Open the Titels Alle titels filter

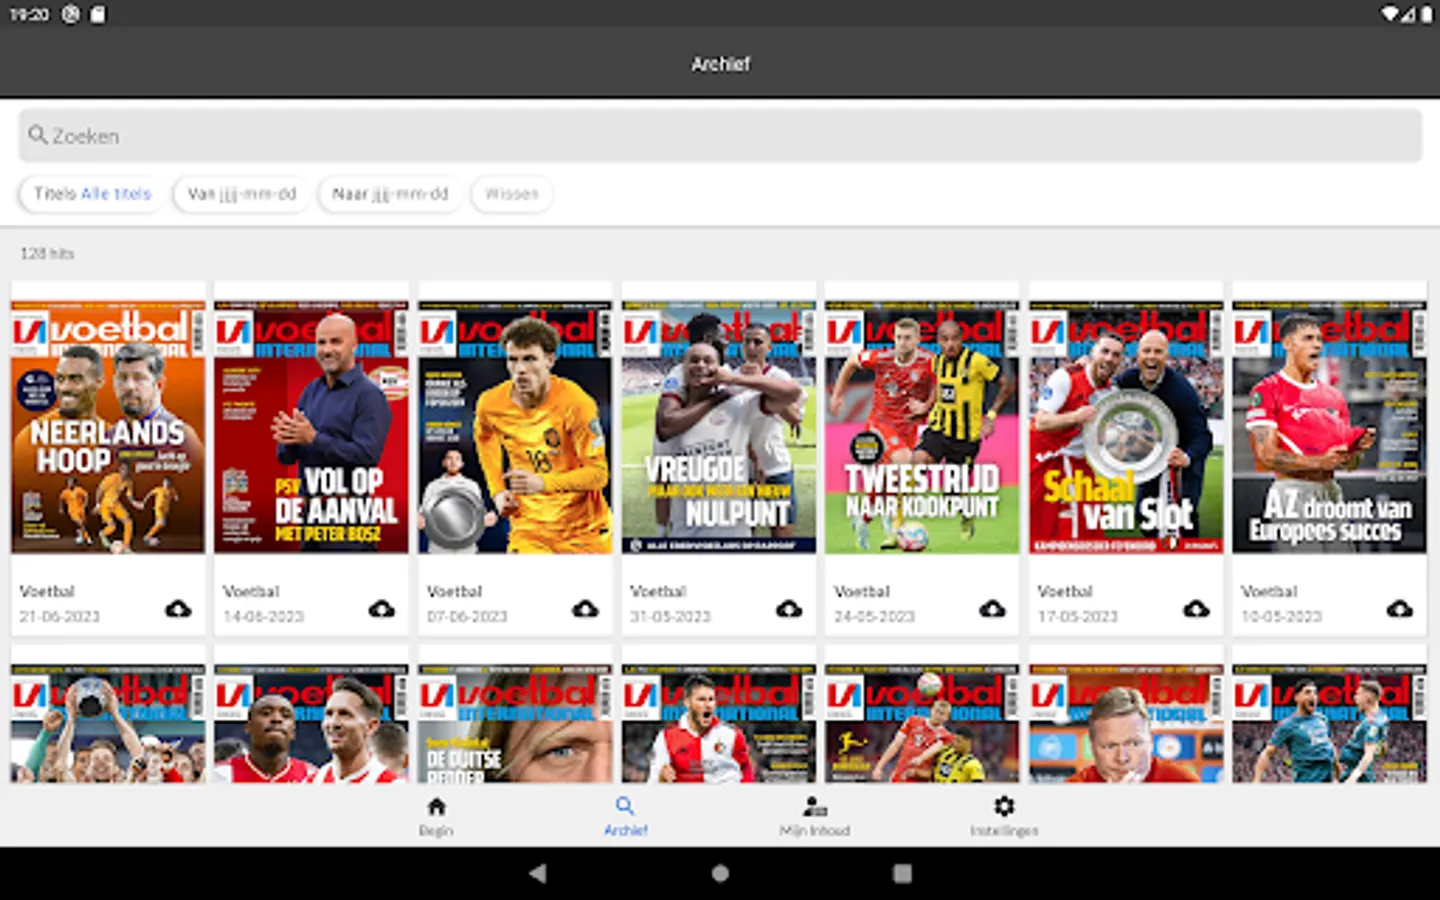[x=92, y=194]
